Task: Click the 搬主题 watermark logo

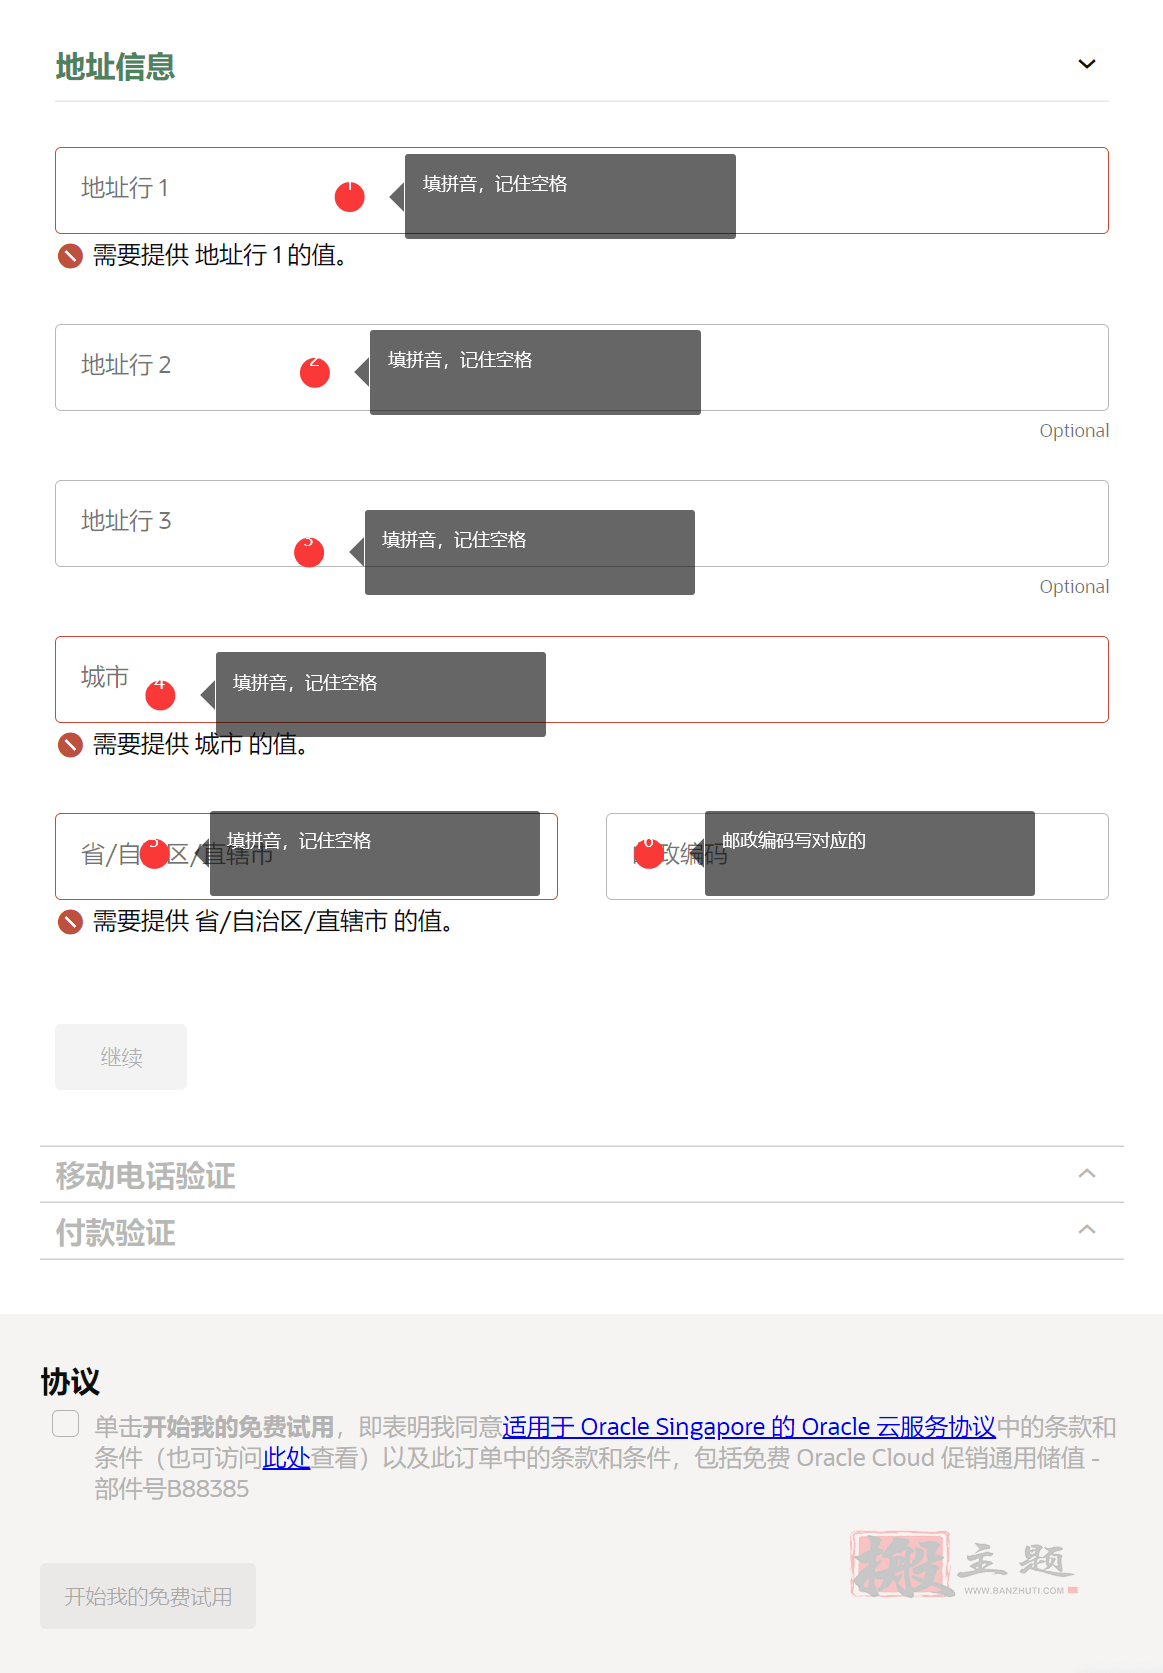Action: point(964,1564)
